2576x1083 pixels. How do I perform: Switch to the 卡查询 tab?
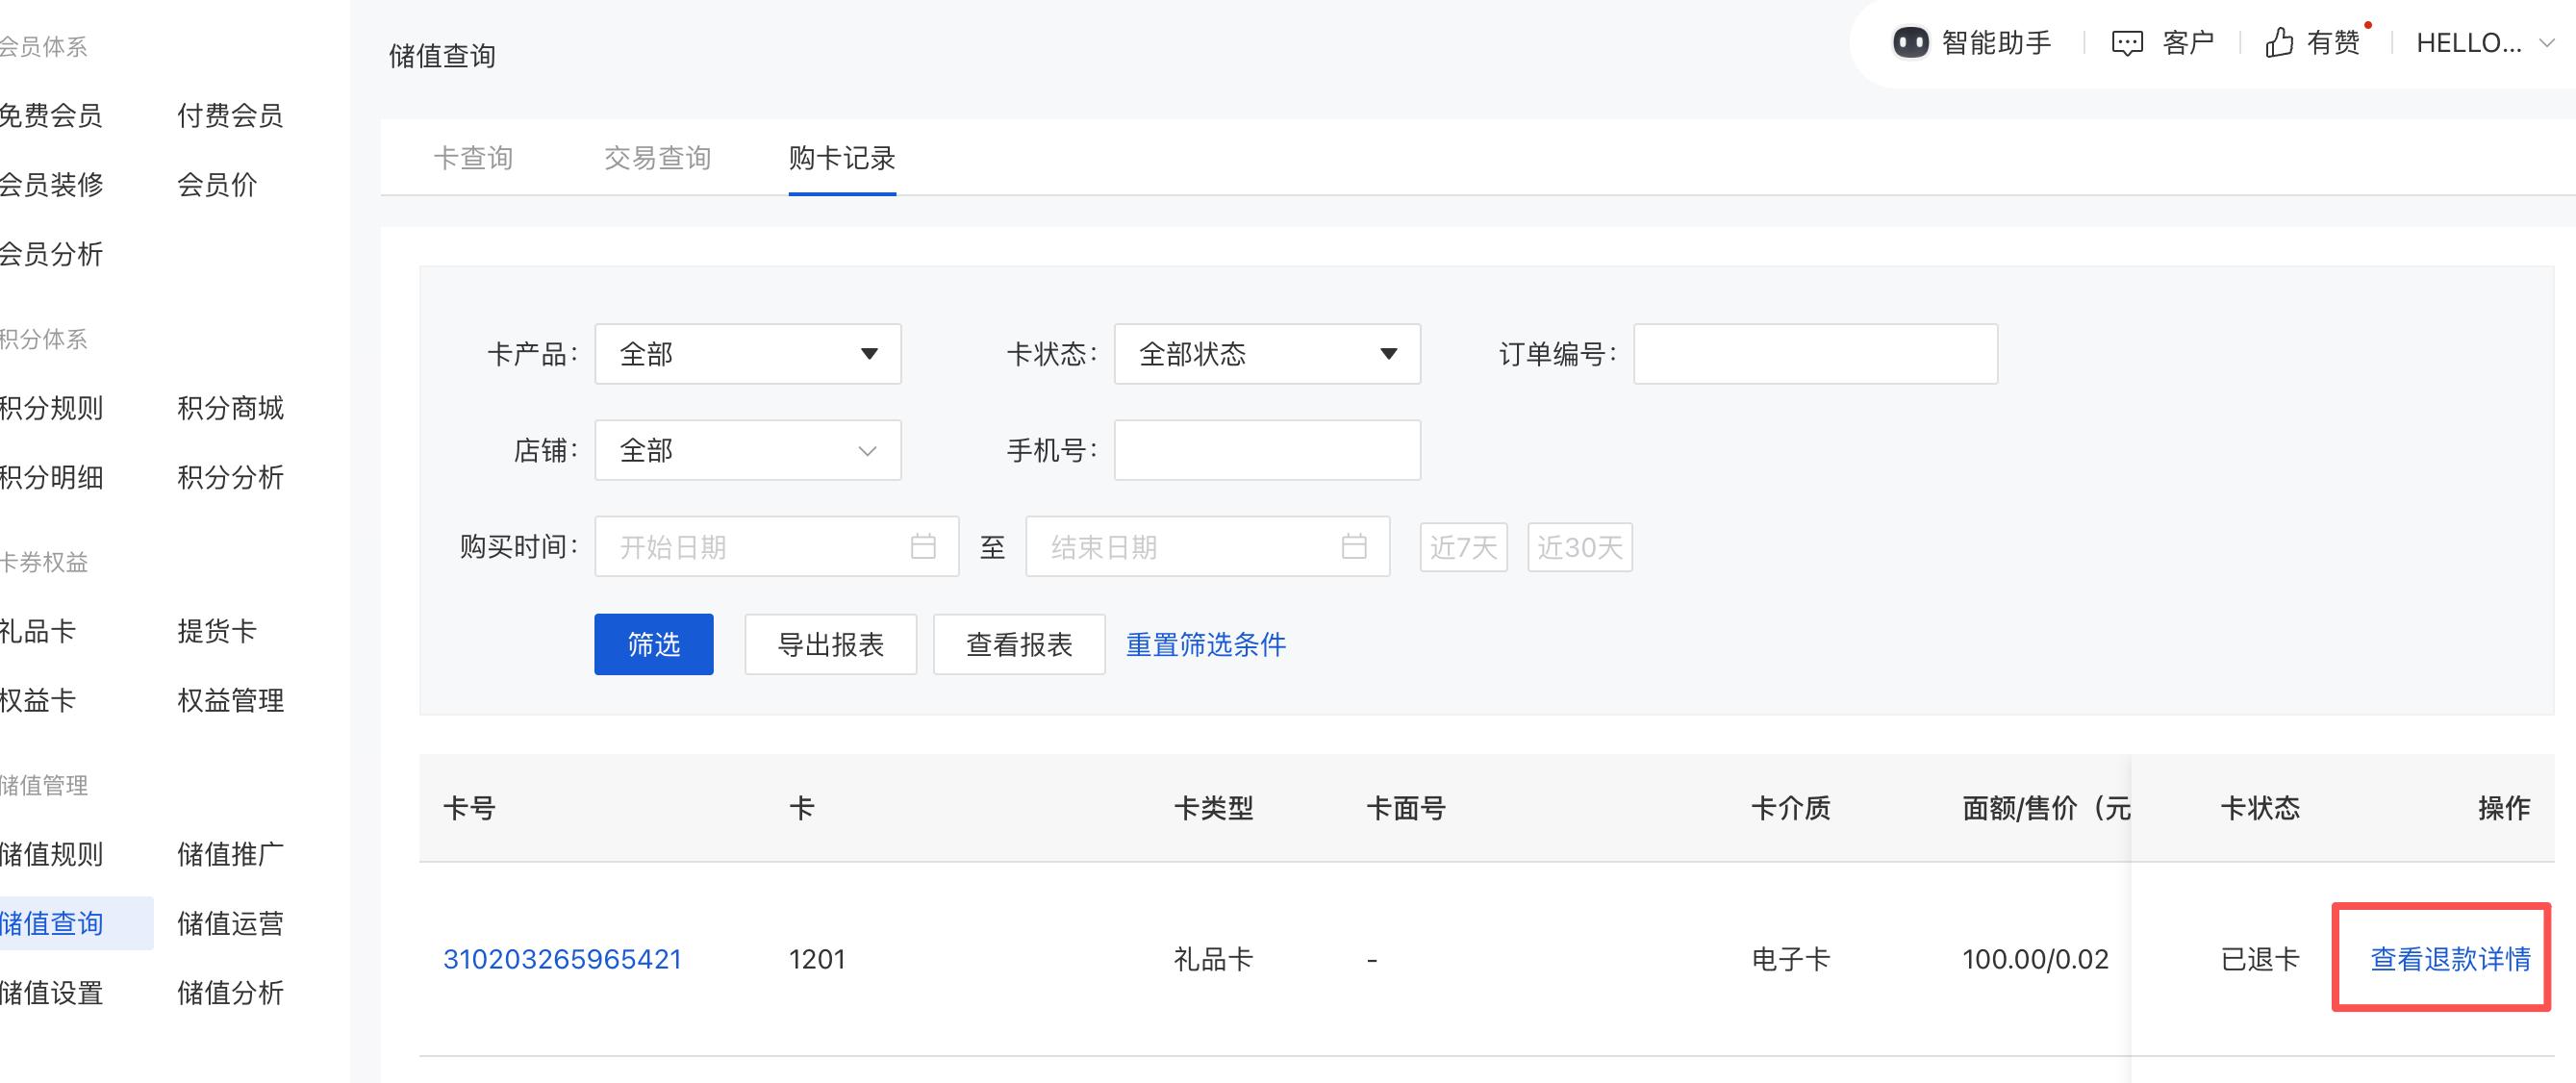[x=473, y=158]
